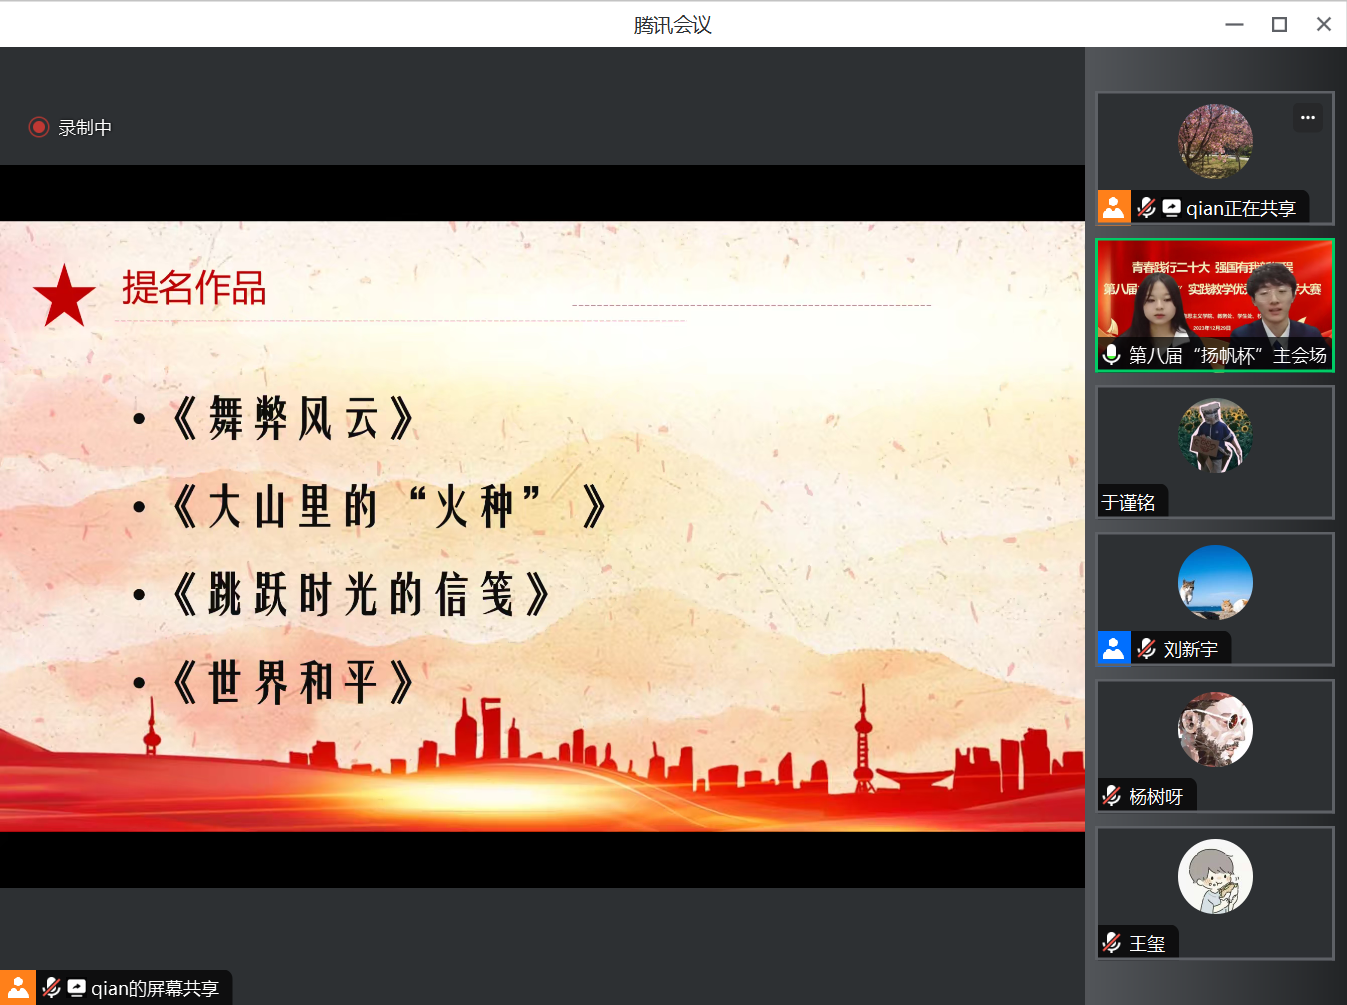Click the active microphone icon on 第八届扬帆杯主会场 tile
Screen dimensions: 1347x1005
[1111, 355]
